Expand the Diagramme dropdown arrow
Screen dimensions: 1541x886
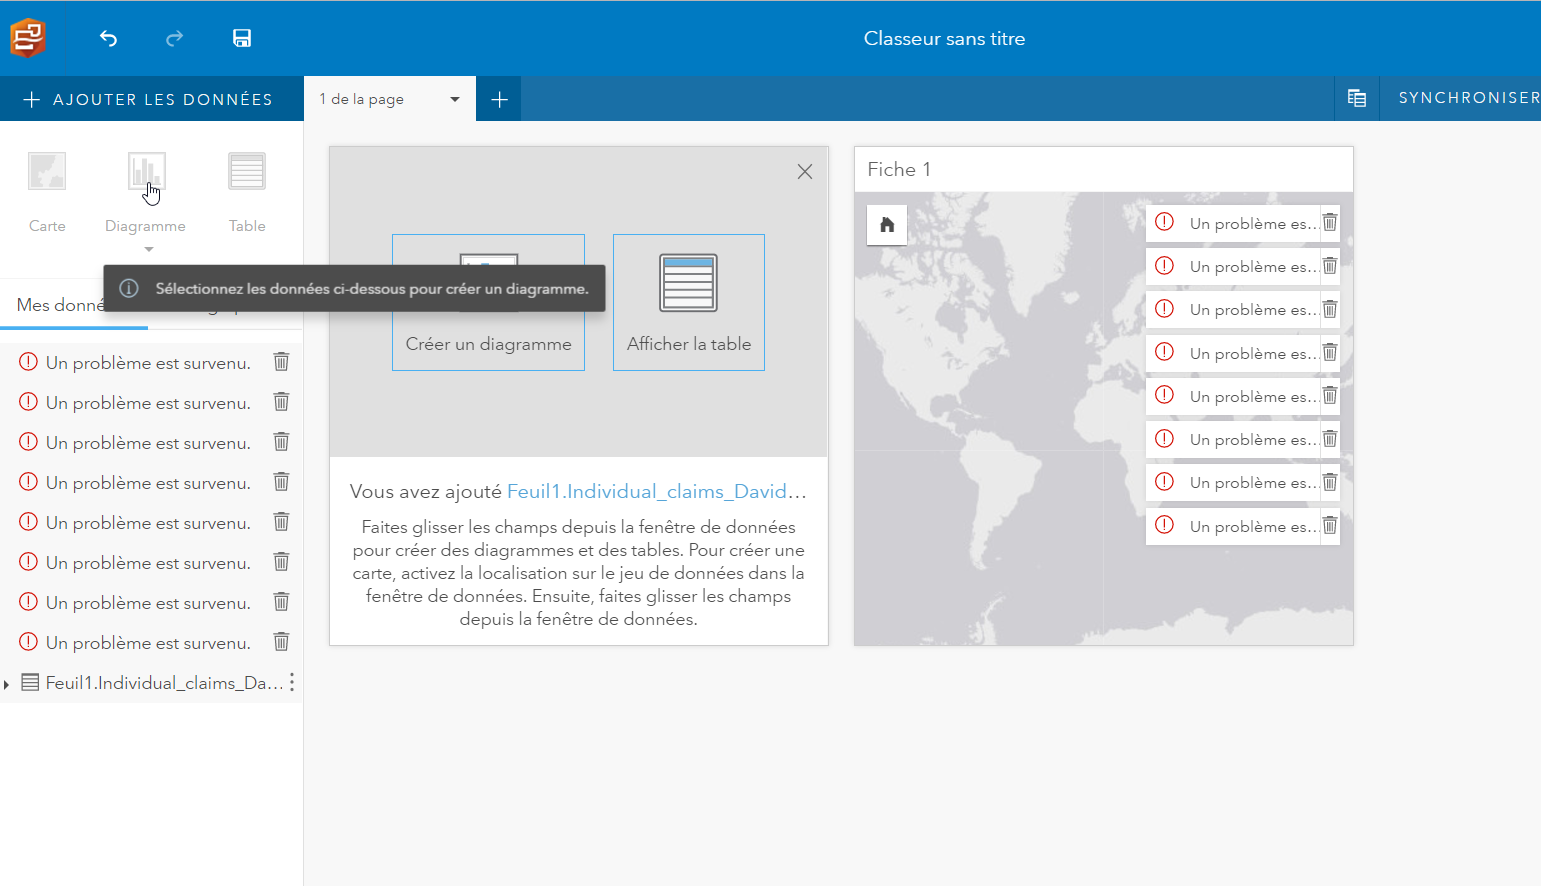pos(149,249)
